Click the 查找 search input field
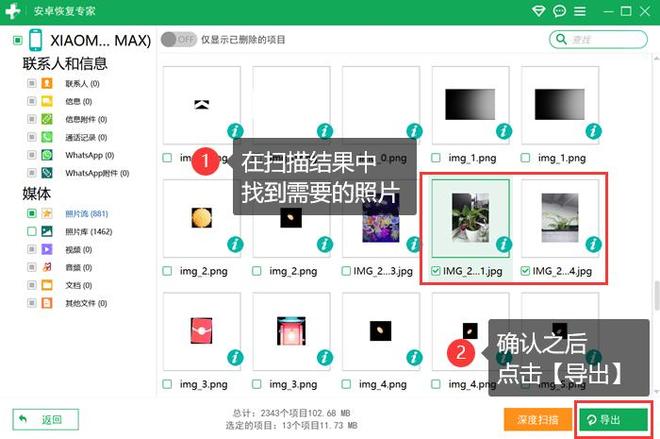This screenshot has width=660, height=439. point(598,39)
